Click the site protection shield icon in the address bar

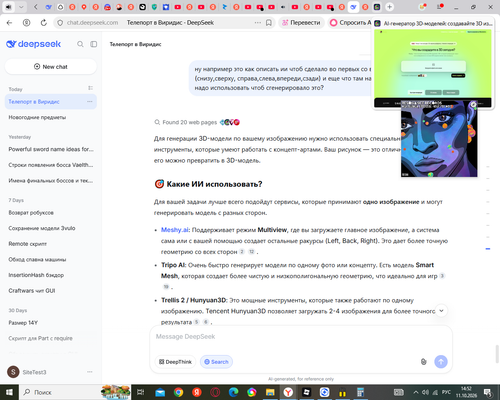pyautogui.click(x=60, y=23)
